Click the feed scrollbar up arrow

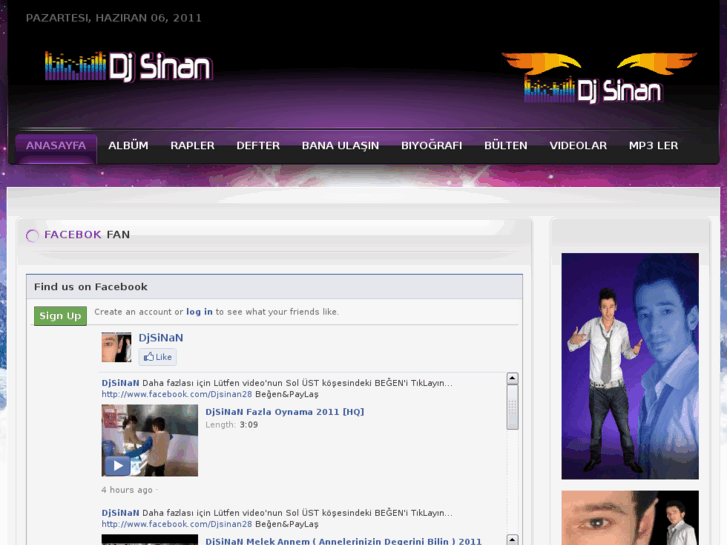click(x=512, y=378)
